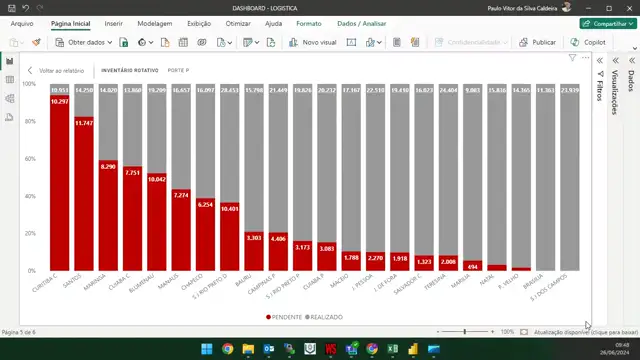Screen dimensions: 640x360
Task: Select Table view icon in left sidebar
Action: (x=9, y=80)
